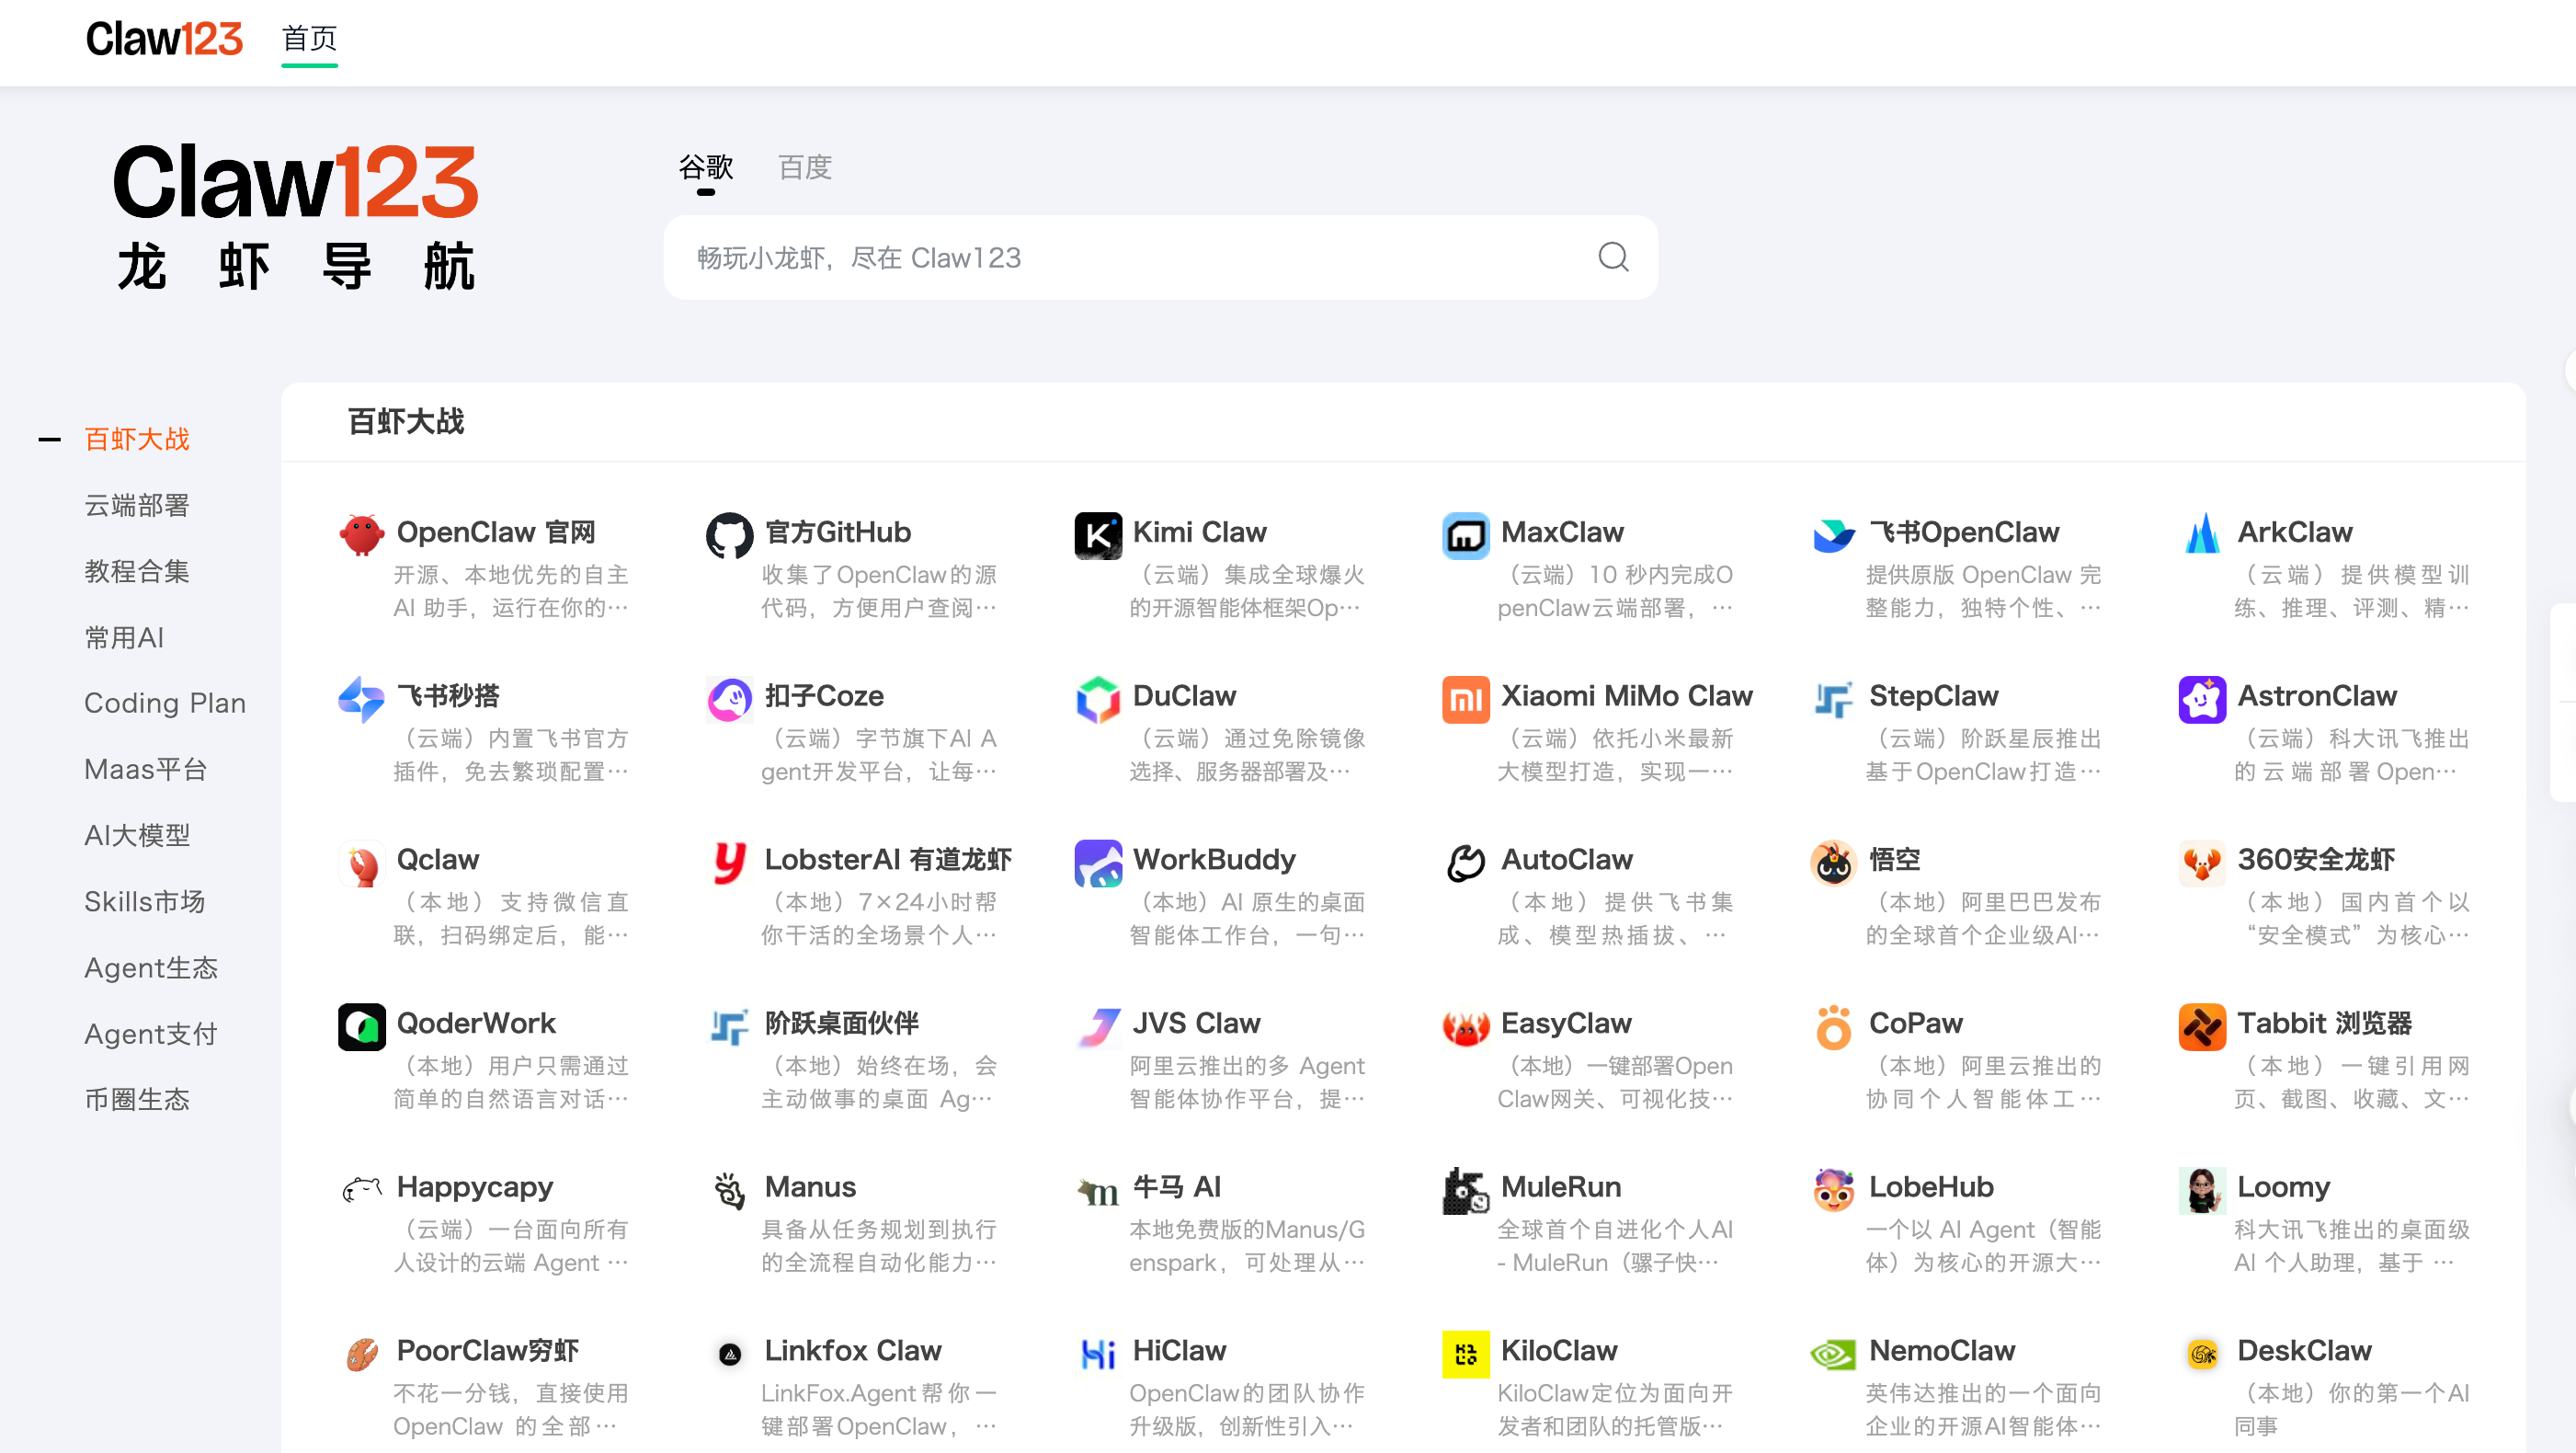The width and height of the screenshot is (2576, 1453).
Task: Click the Tabbit 浏览器 orange icon
Action: click(x=2201, y=1027)
